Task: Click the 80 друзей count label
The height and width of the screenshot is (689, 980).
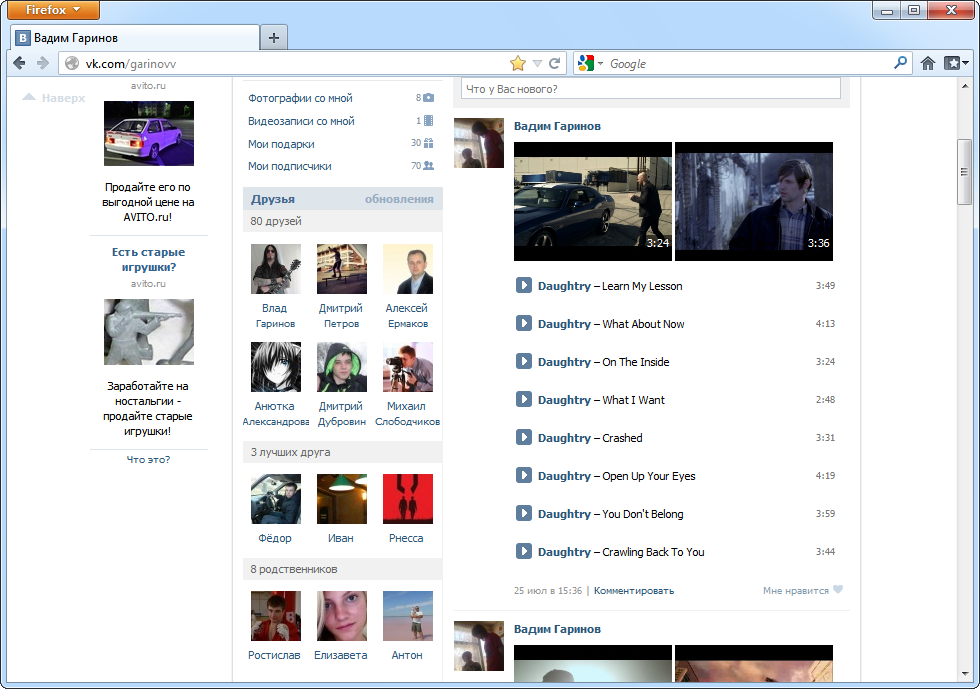Action: click(276, 221)
